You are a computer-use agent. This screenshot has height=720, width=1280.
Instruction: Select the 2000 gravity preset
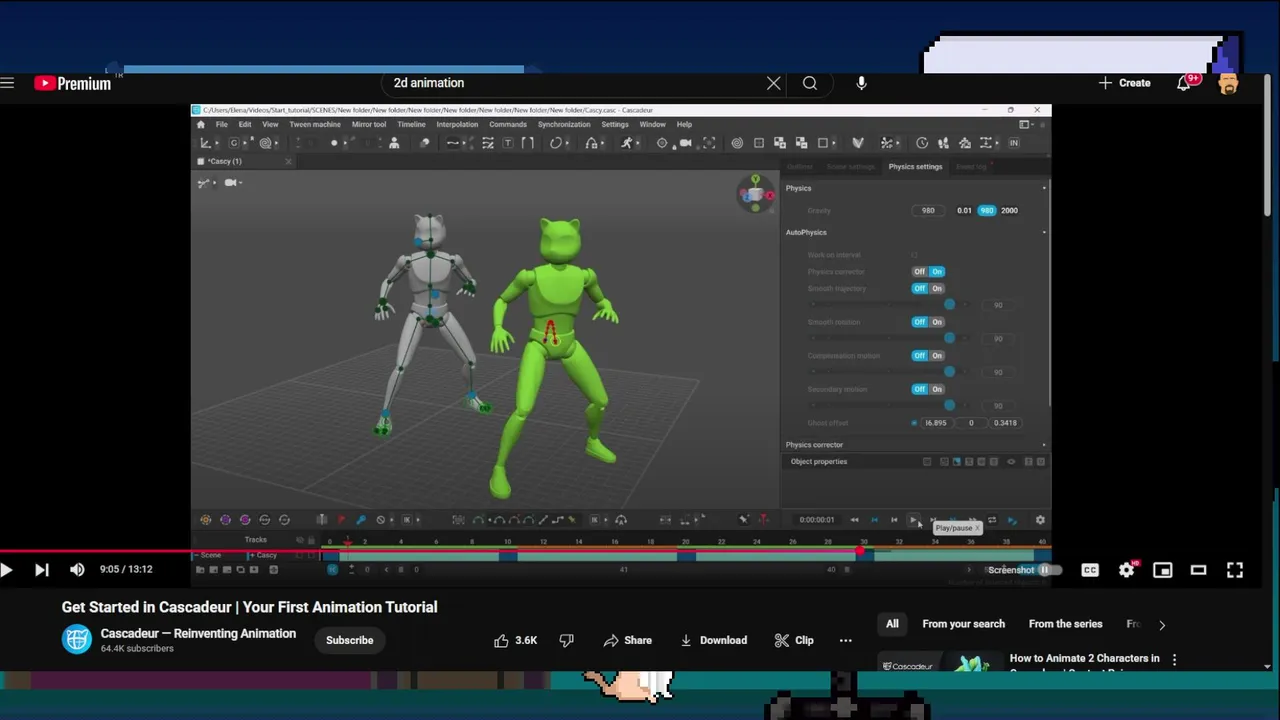1009,211
